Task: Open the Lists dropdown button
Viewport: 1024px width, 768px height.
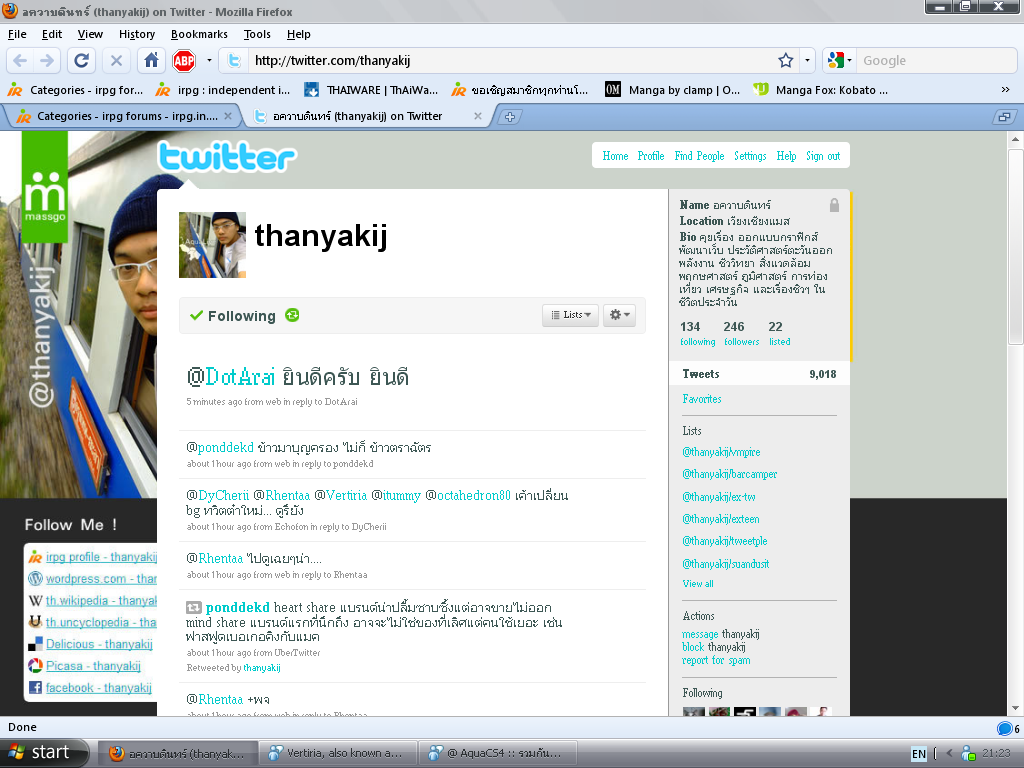Action: click(x=571, y=315)
